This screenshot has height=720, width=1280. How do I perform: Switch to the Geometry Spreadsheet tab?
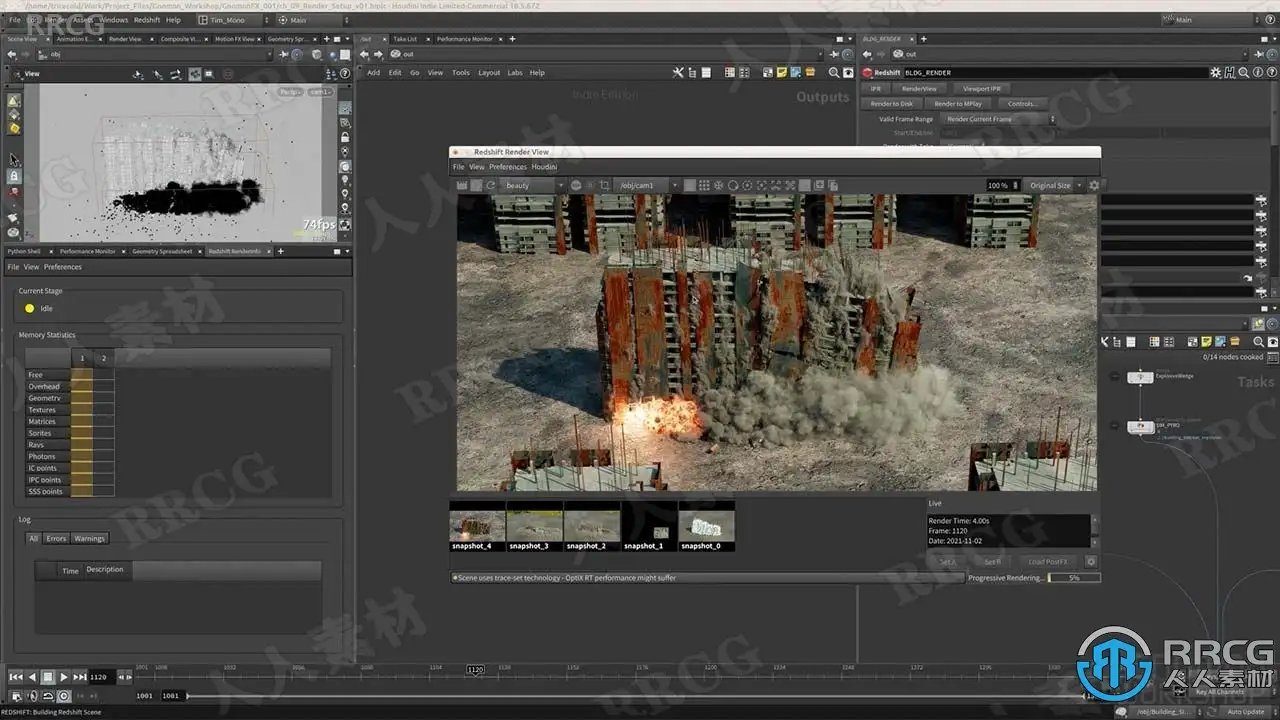tap(161, 251)
